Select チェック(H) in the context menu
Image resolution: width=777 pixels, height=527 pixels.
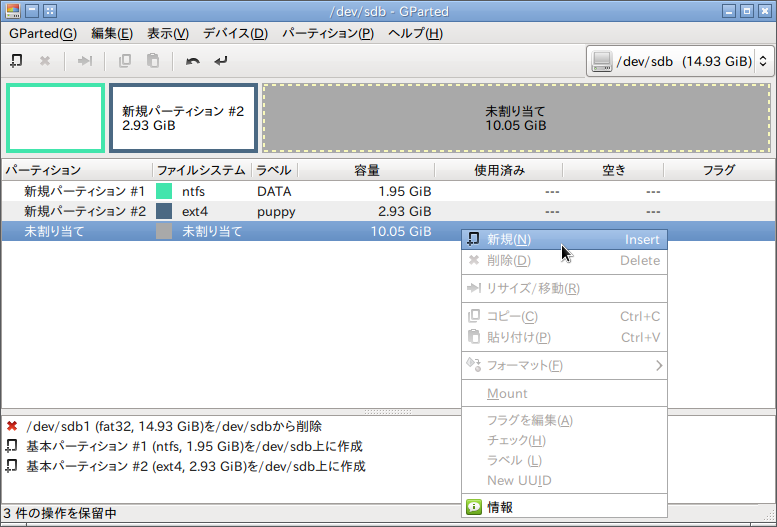tap(564, 440)
